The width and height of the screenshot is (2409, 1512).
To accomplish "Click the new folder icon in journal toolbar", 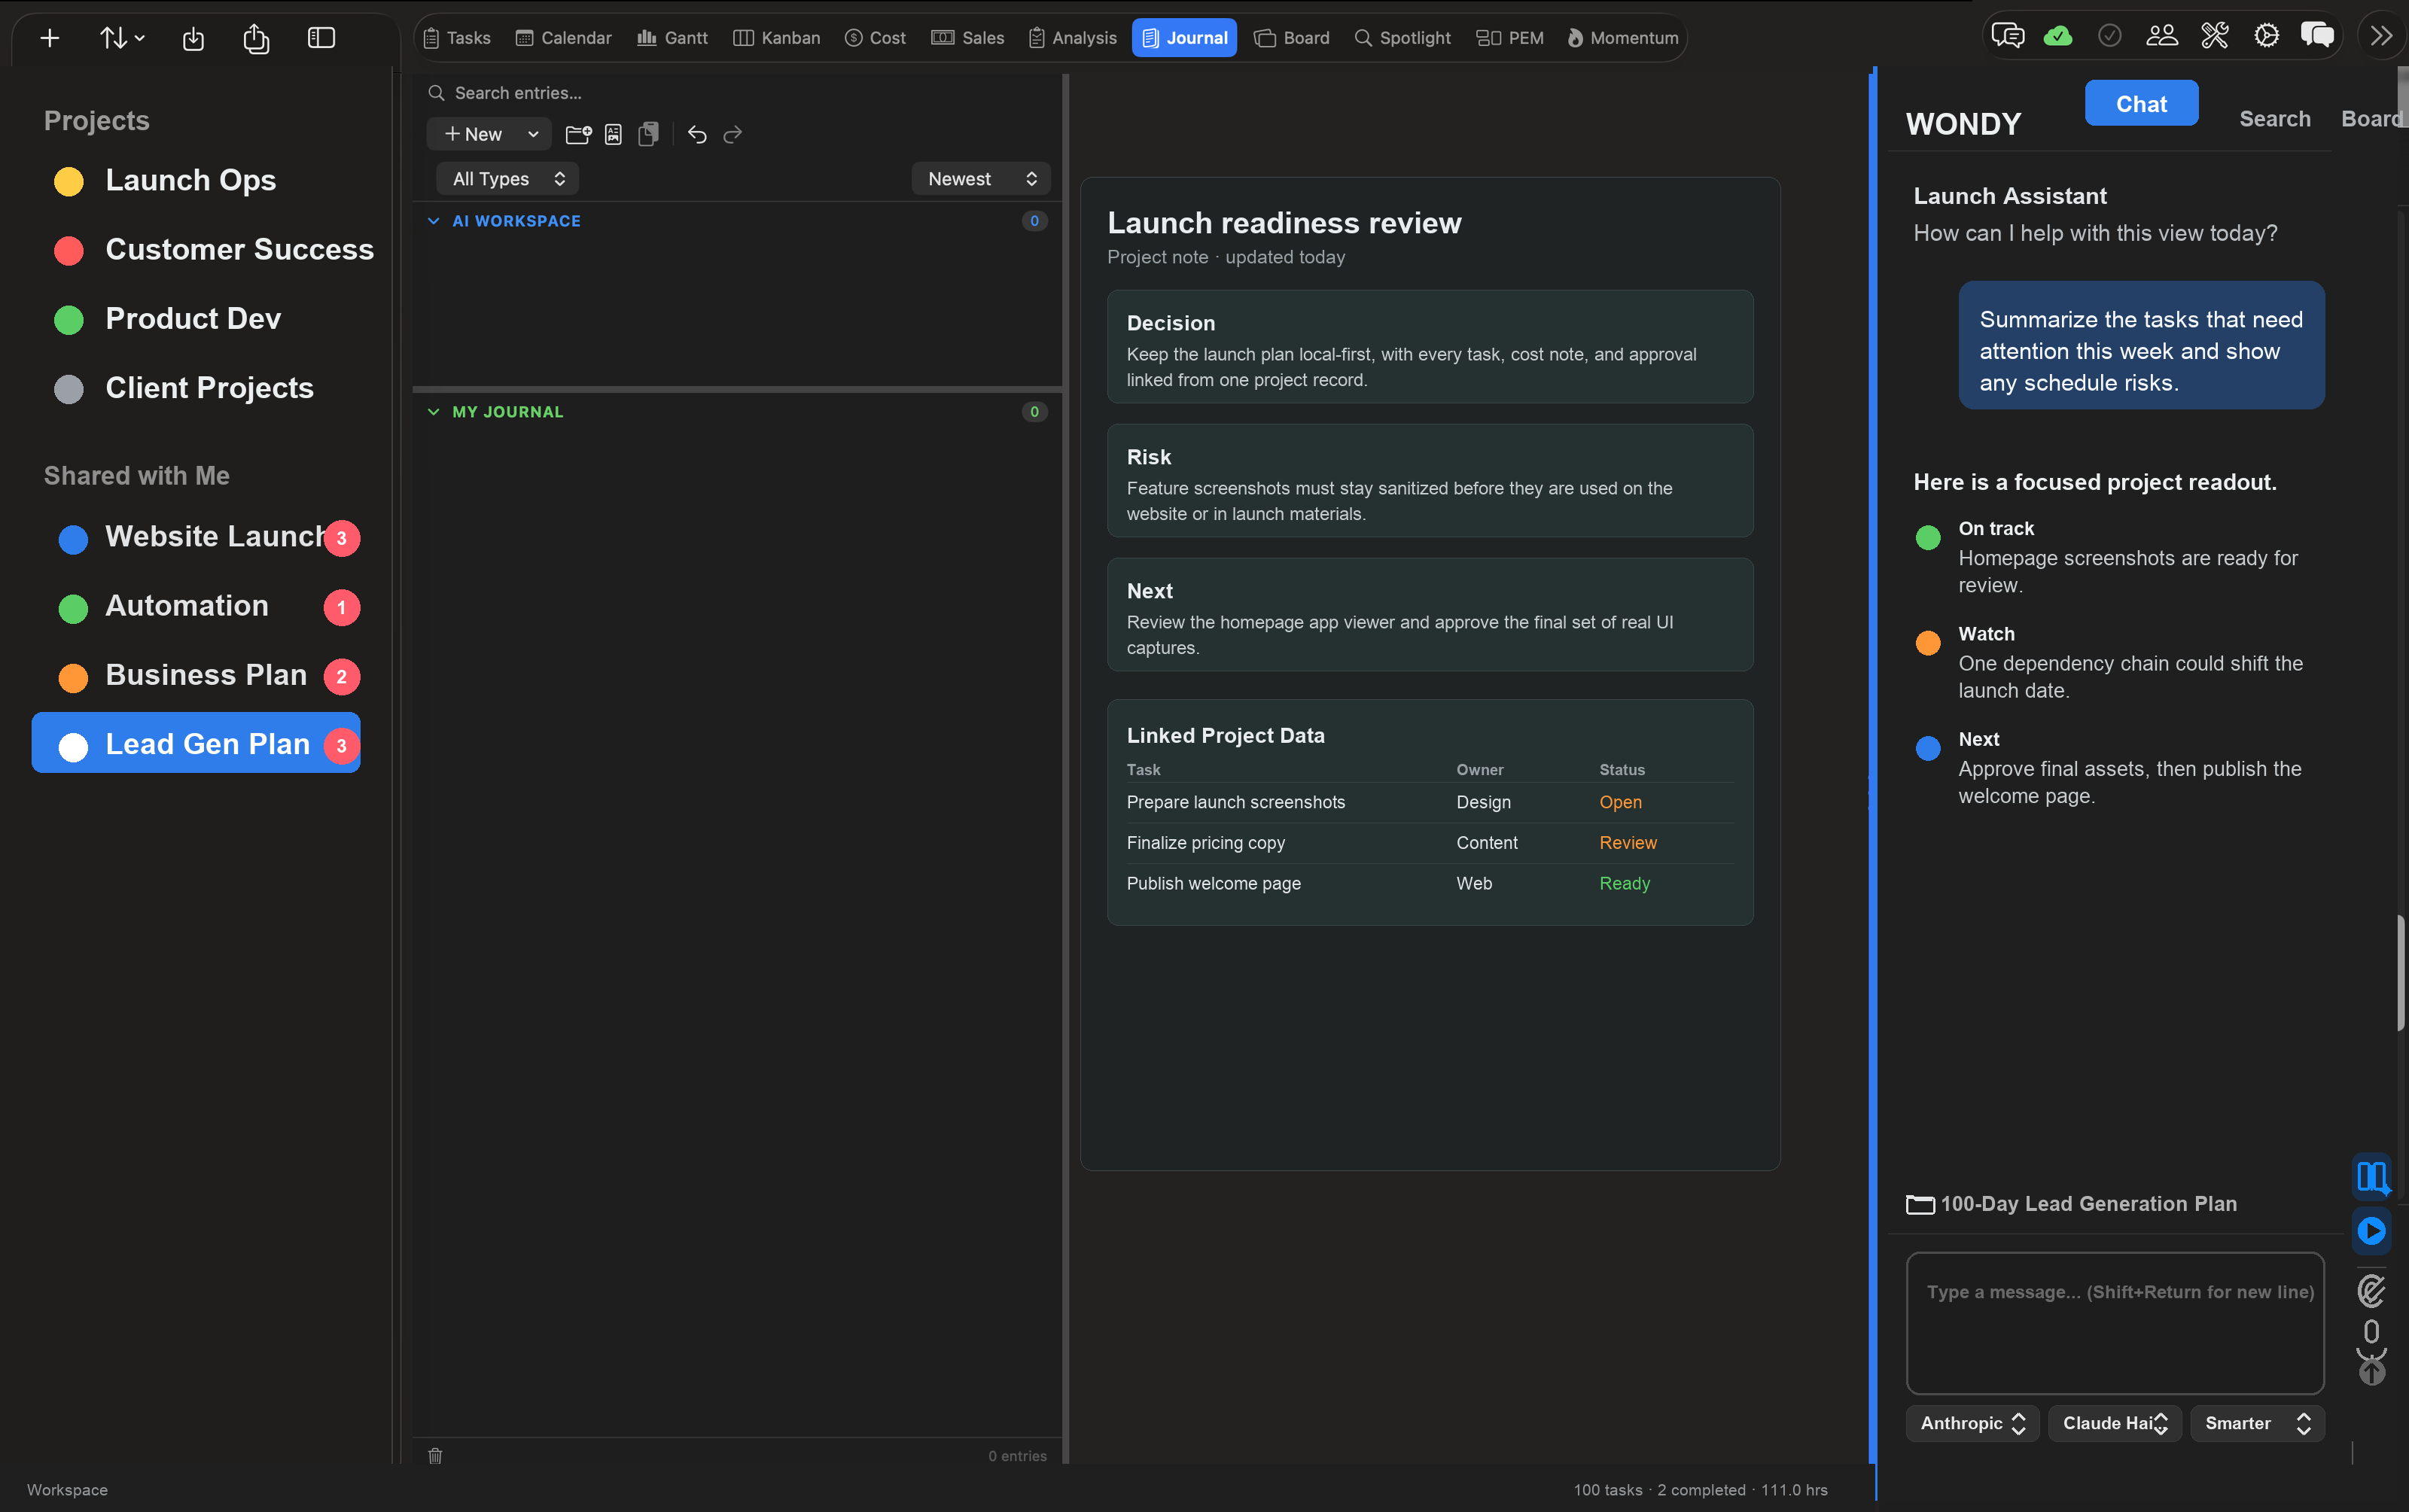I will [x=578, y=134].
